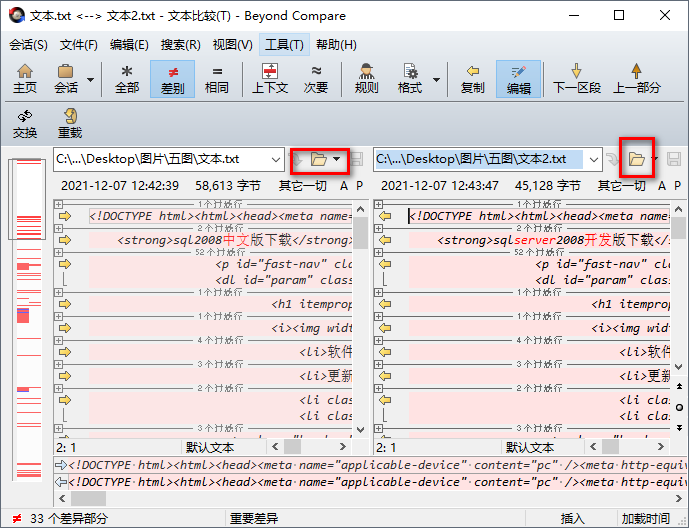Screen dimensions: 689x528
Task: Jump to 下一区段 next section
Action: [577, 79]
